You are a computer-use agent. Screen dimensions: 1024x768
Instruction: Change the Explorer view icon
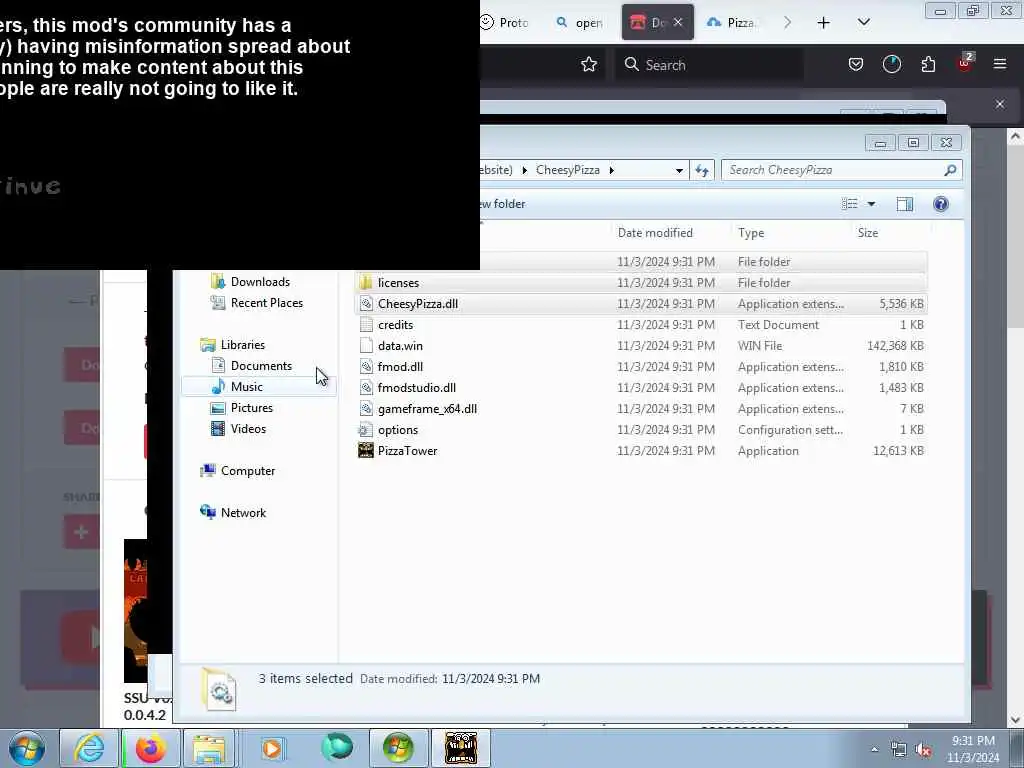coord(850,204)
